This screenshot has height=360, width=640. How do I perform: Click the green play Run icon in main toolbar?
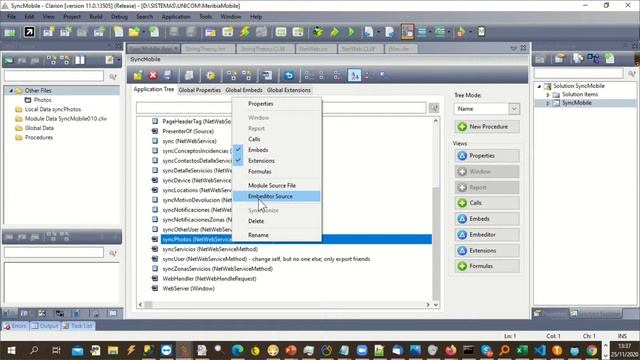351,32
